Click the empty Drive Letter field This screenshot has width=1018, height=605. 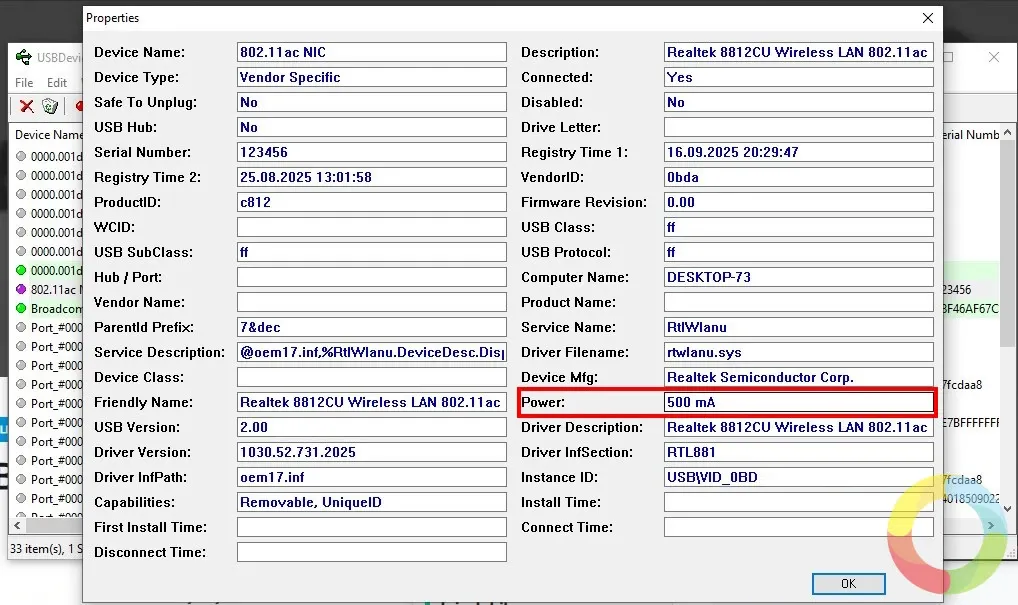coord(799,127)
